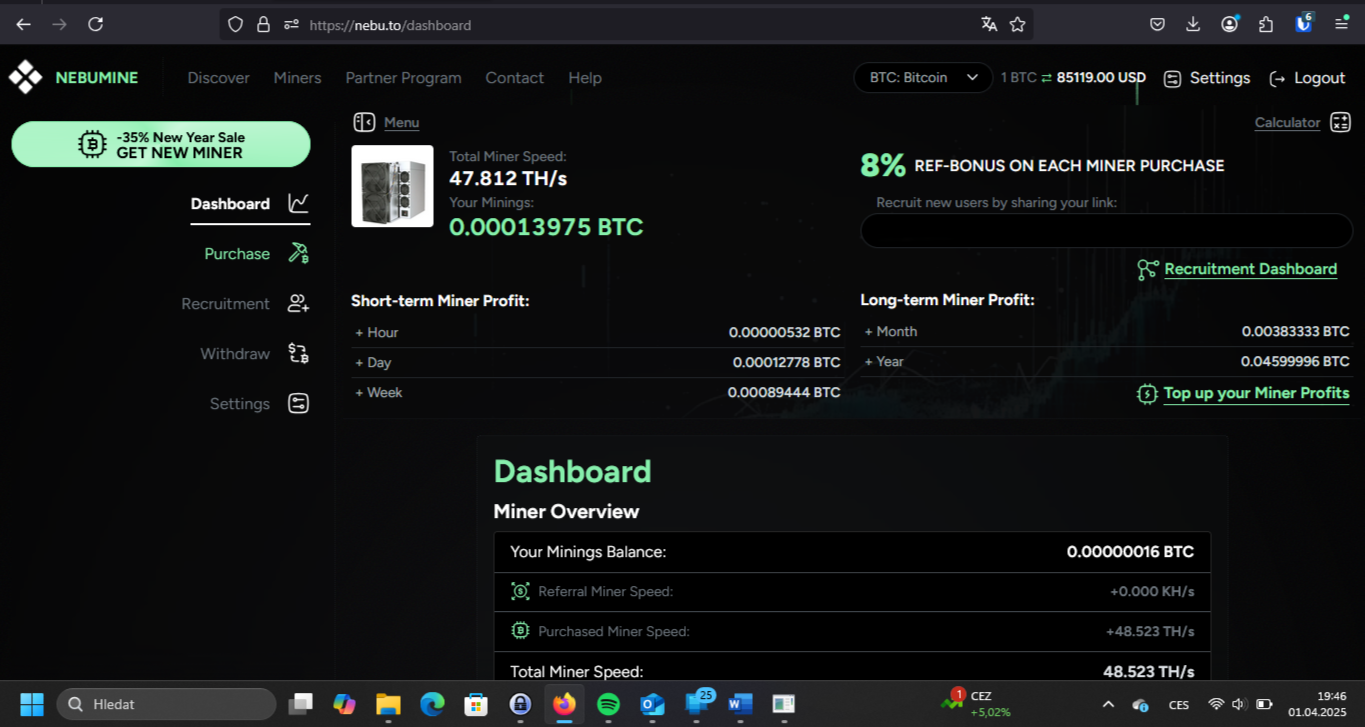Image resolution: width=1365 pixels, height=727 pixels.
Task: Click the Purchased Miner Speed icon
Action: pos(520,631)
